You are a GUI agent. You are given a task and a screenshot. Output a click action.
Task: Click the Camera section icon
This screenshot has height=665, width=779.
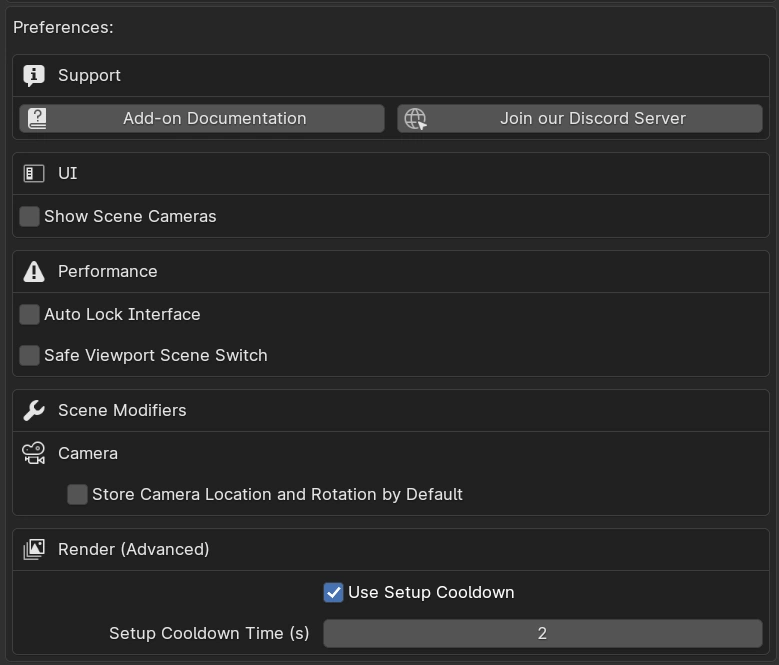point(34,453)
